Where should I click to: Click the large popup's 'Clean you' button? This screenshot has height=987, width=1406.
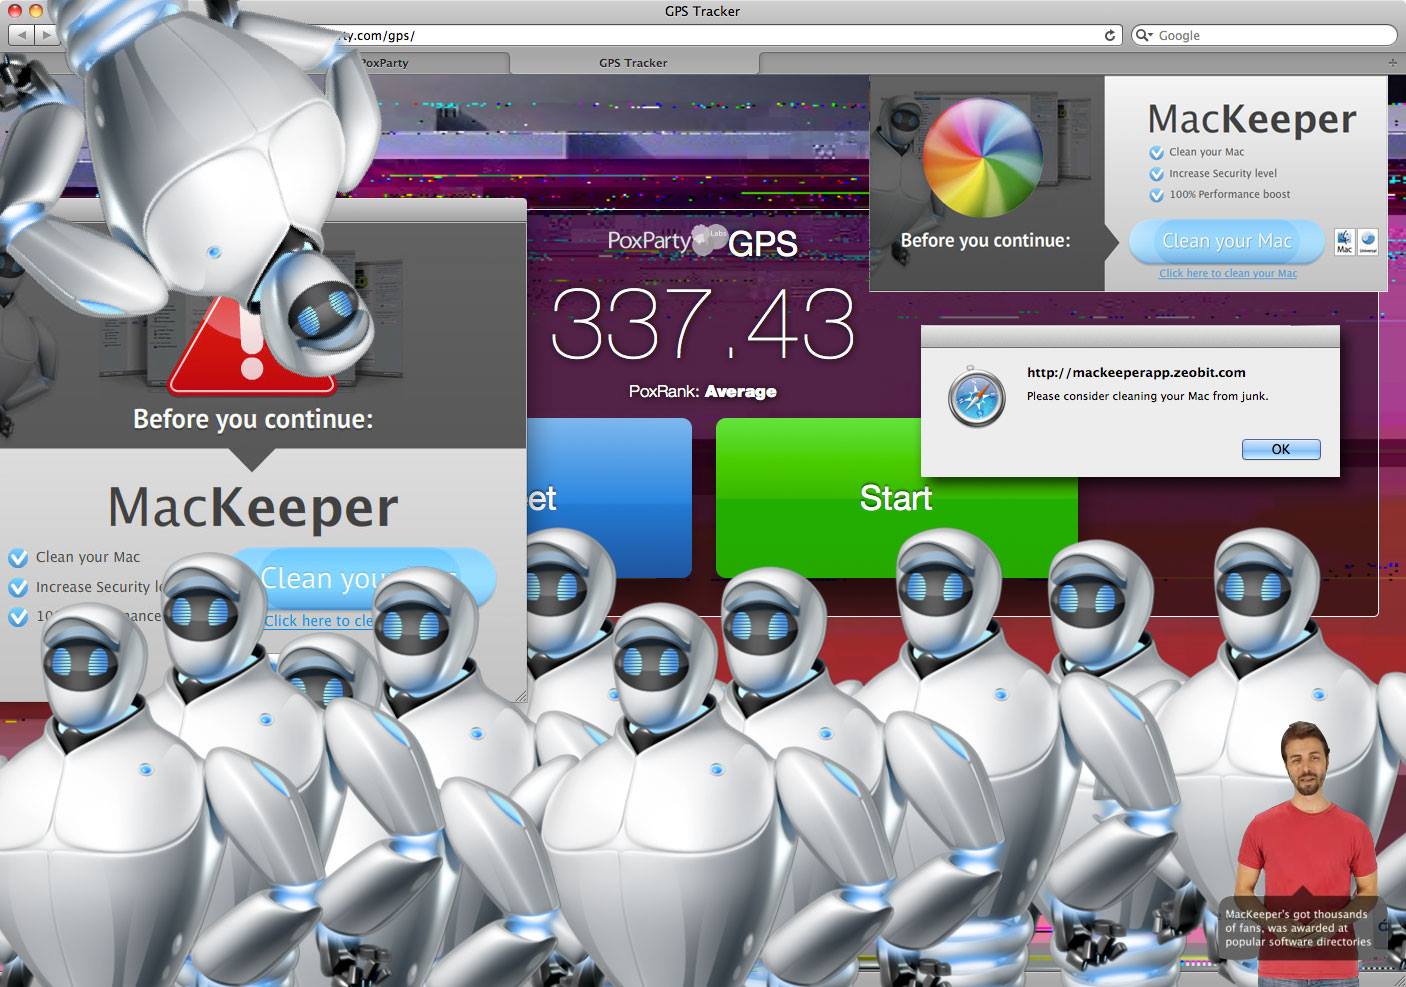[x=362, y=577]
